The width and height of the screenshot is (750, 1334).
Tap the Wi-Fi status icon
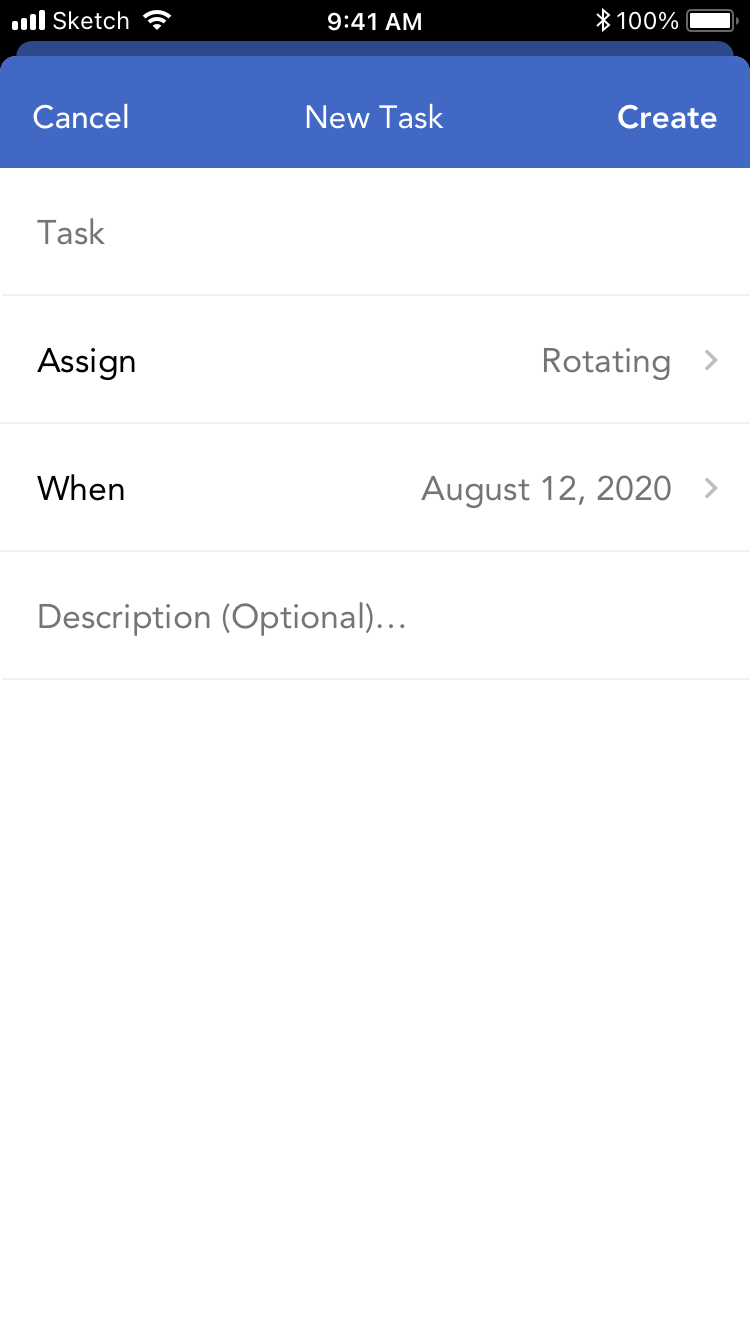[x=157, y=20]
